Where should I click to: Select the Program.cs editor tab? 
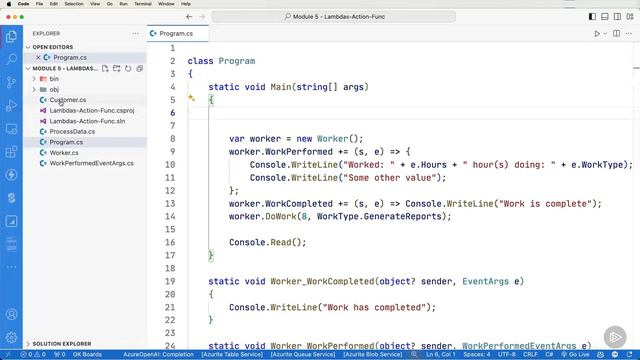pyautogui.click(x=177, y=33)
